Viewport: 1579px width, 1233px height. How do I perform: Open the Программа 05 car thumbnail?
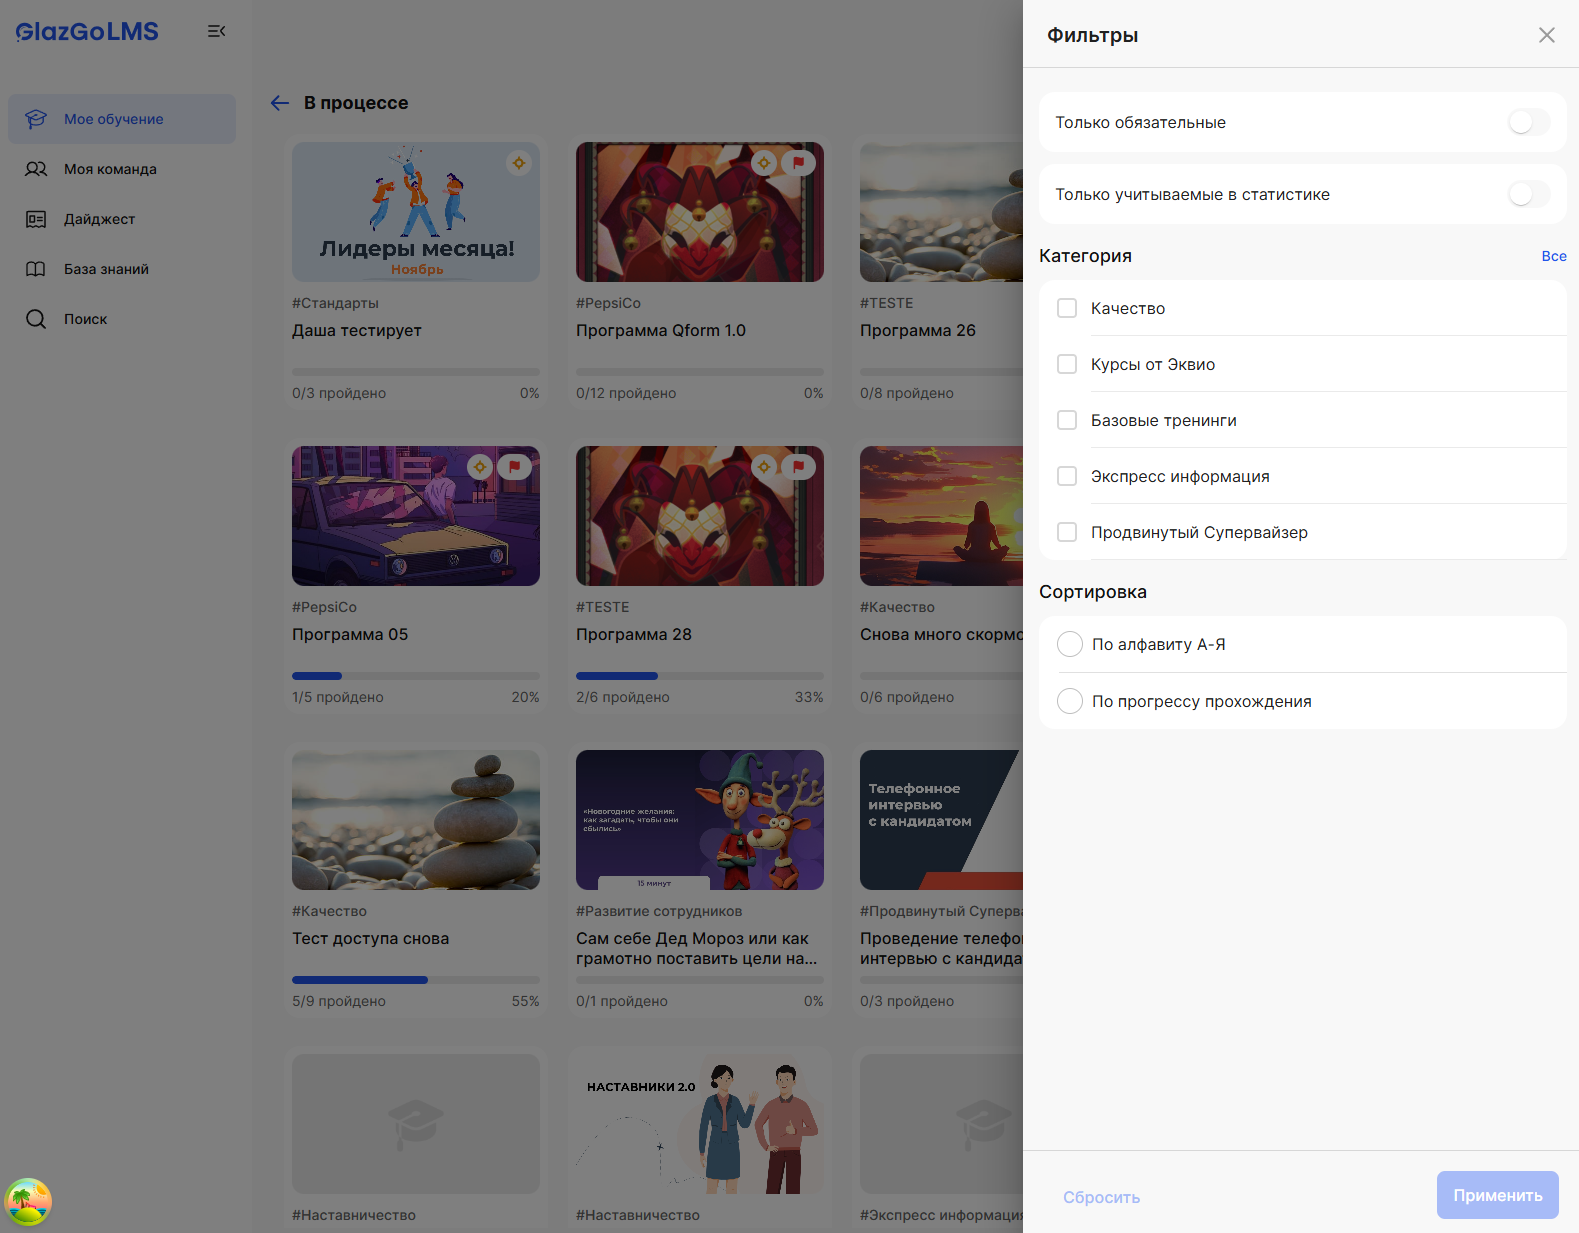pyautogui.click(x=416, y=516)
